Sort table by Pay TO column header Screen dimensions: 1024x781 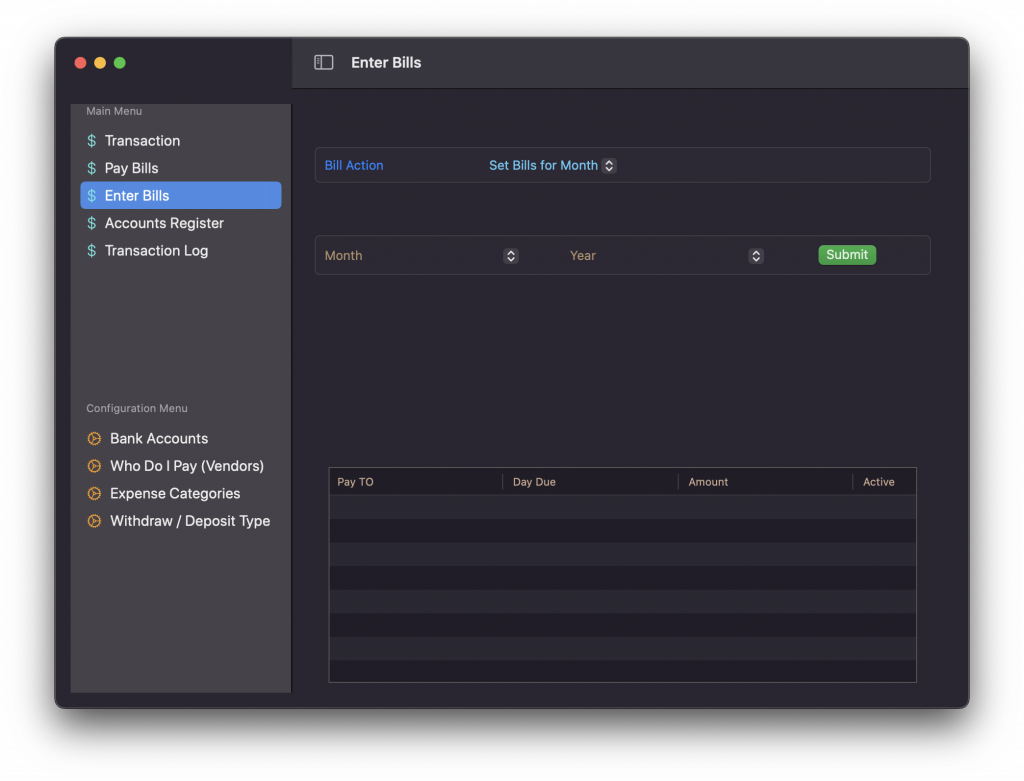pos(355,482)
